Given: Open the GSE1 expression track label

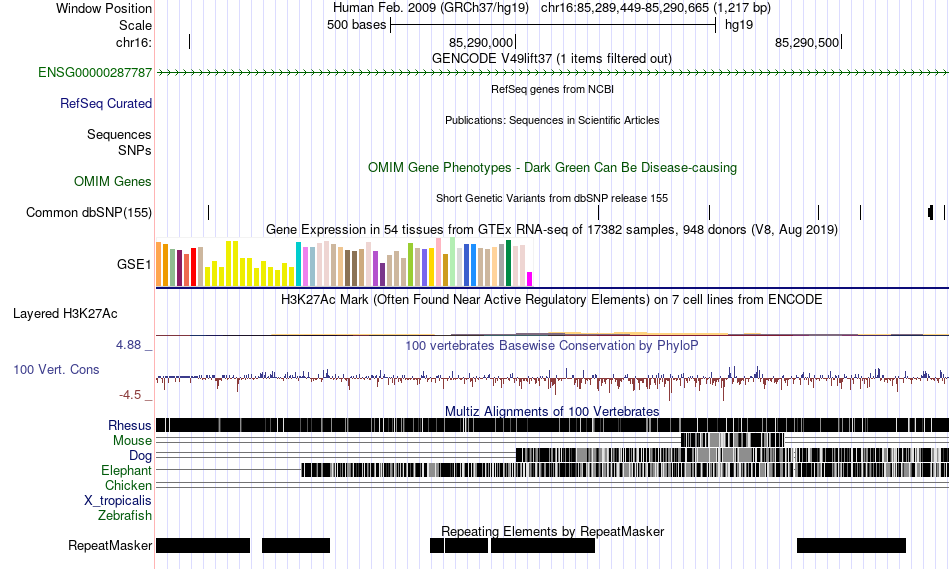Looking at the screenshot, I should tap(134, 264).
